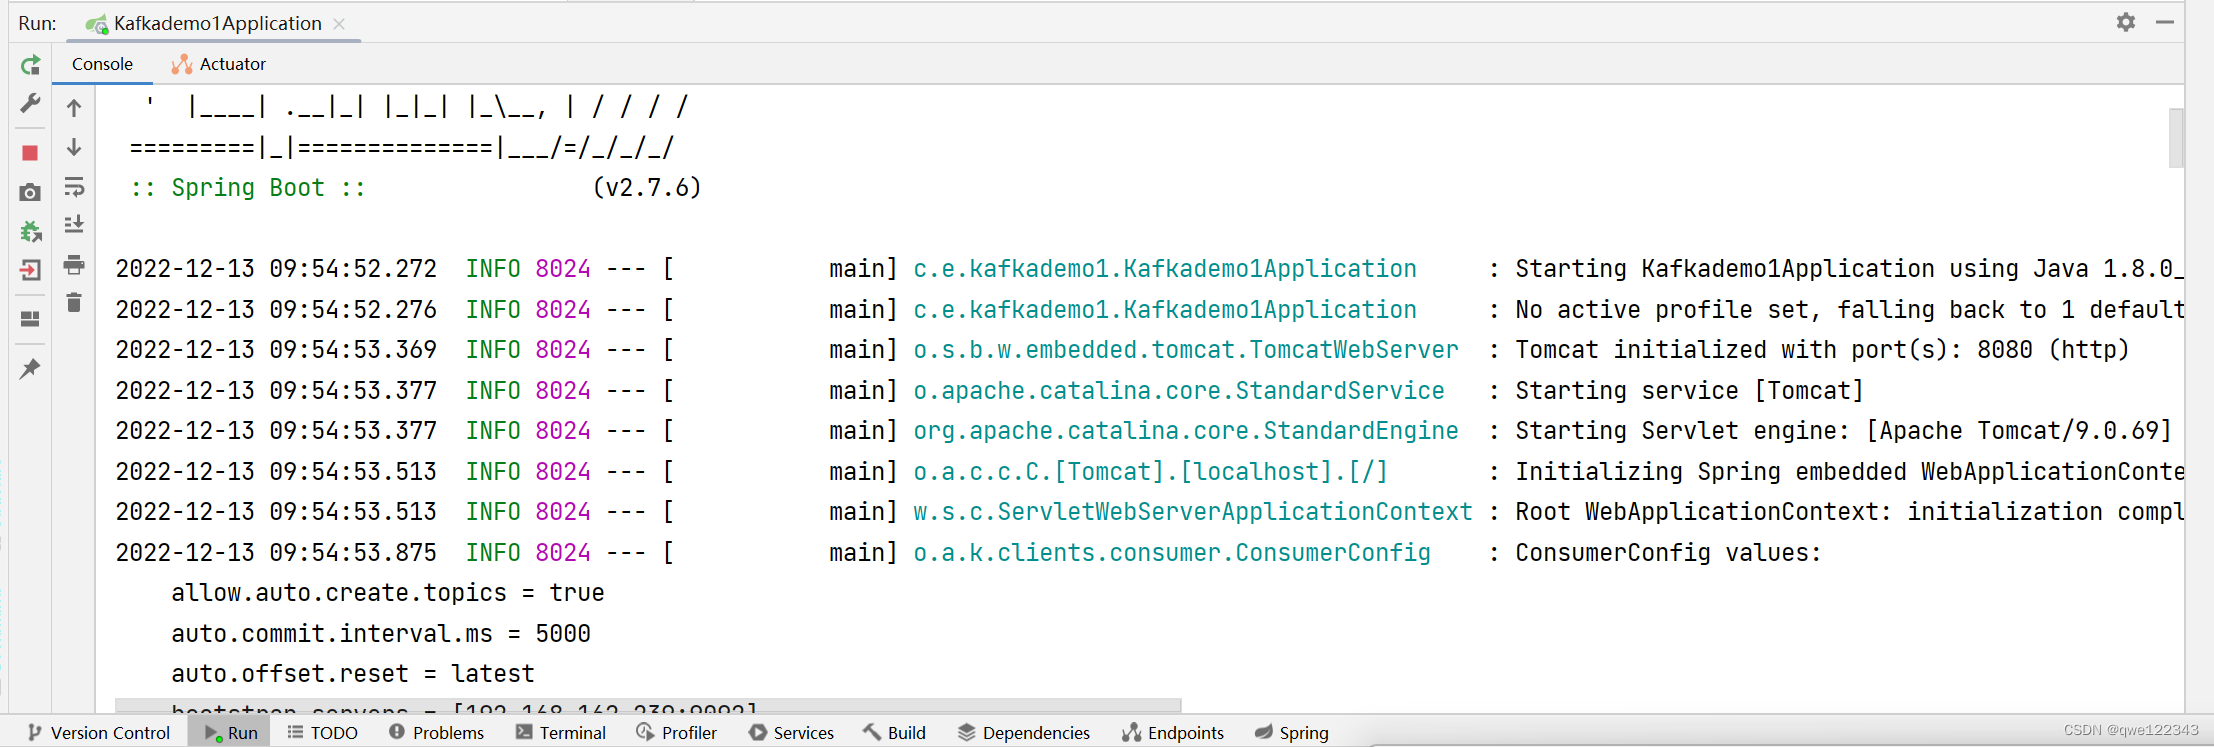Image resolution: width=2214 pixels, height=747 pixels.
Task: Stop the running application with red square
Action: point(30,153)
